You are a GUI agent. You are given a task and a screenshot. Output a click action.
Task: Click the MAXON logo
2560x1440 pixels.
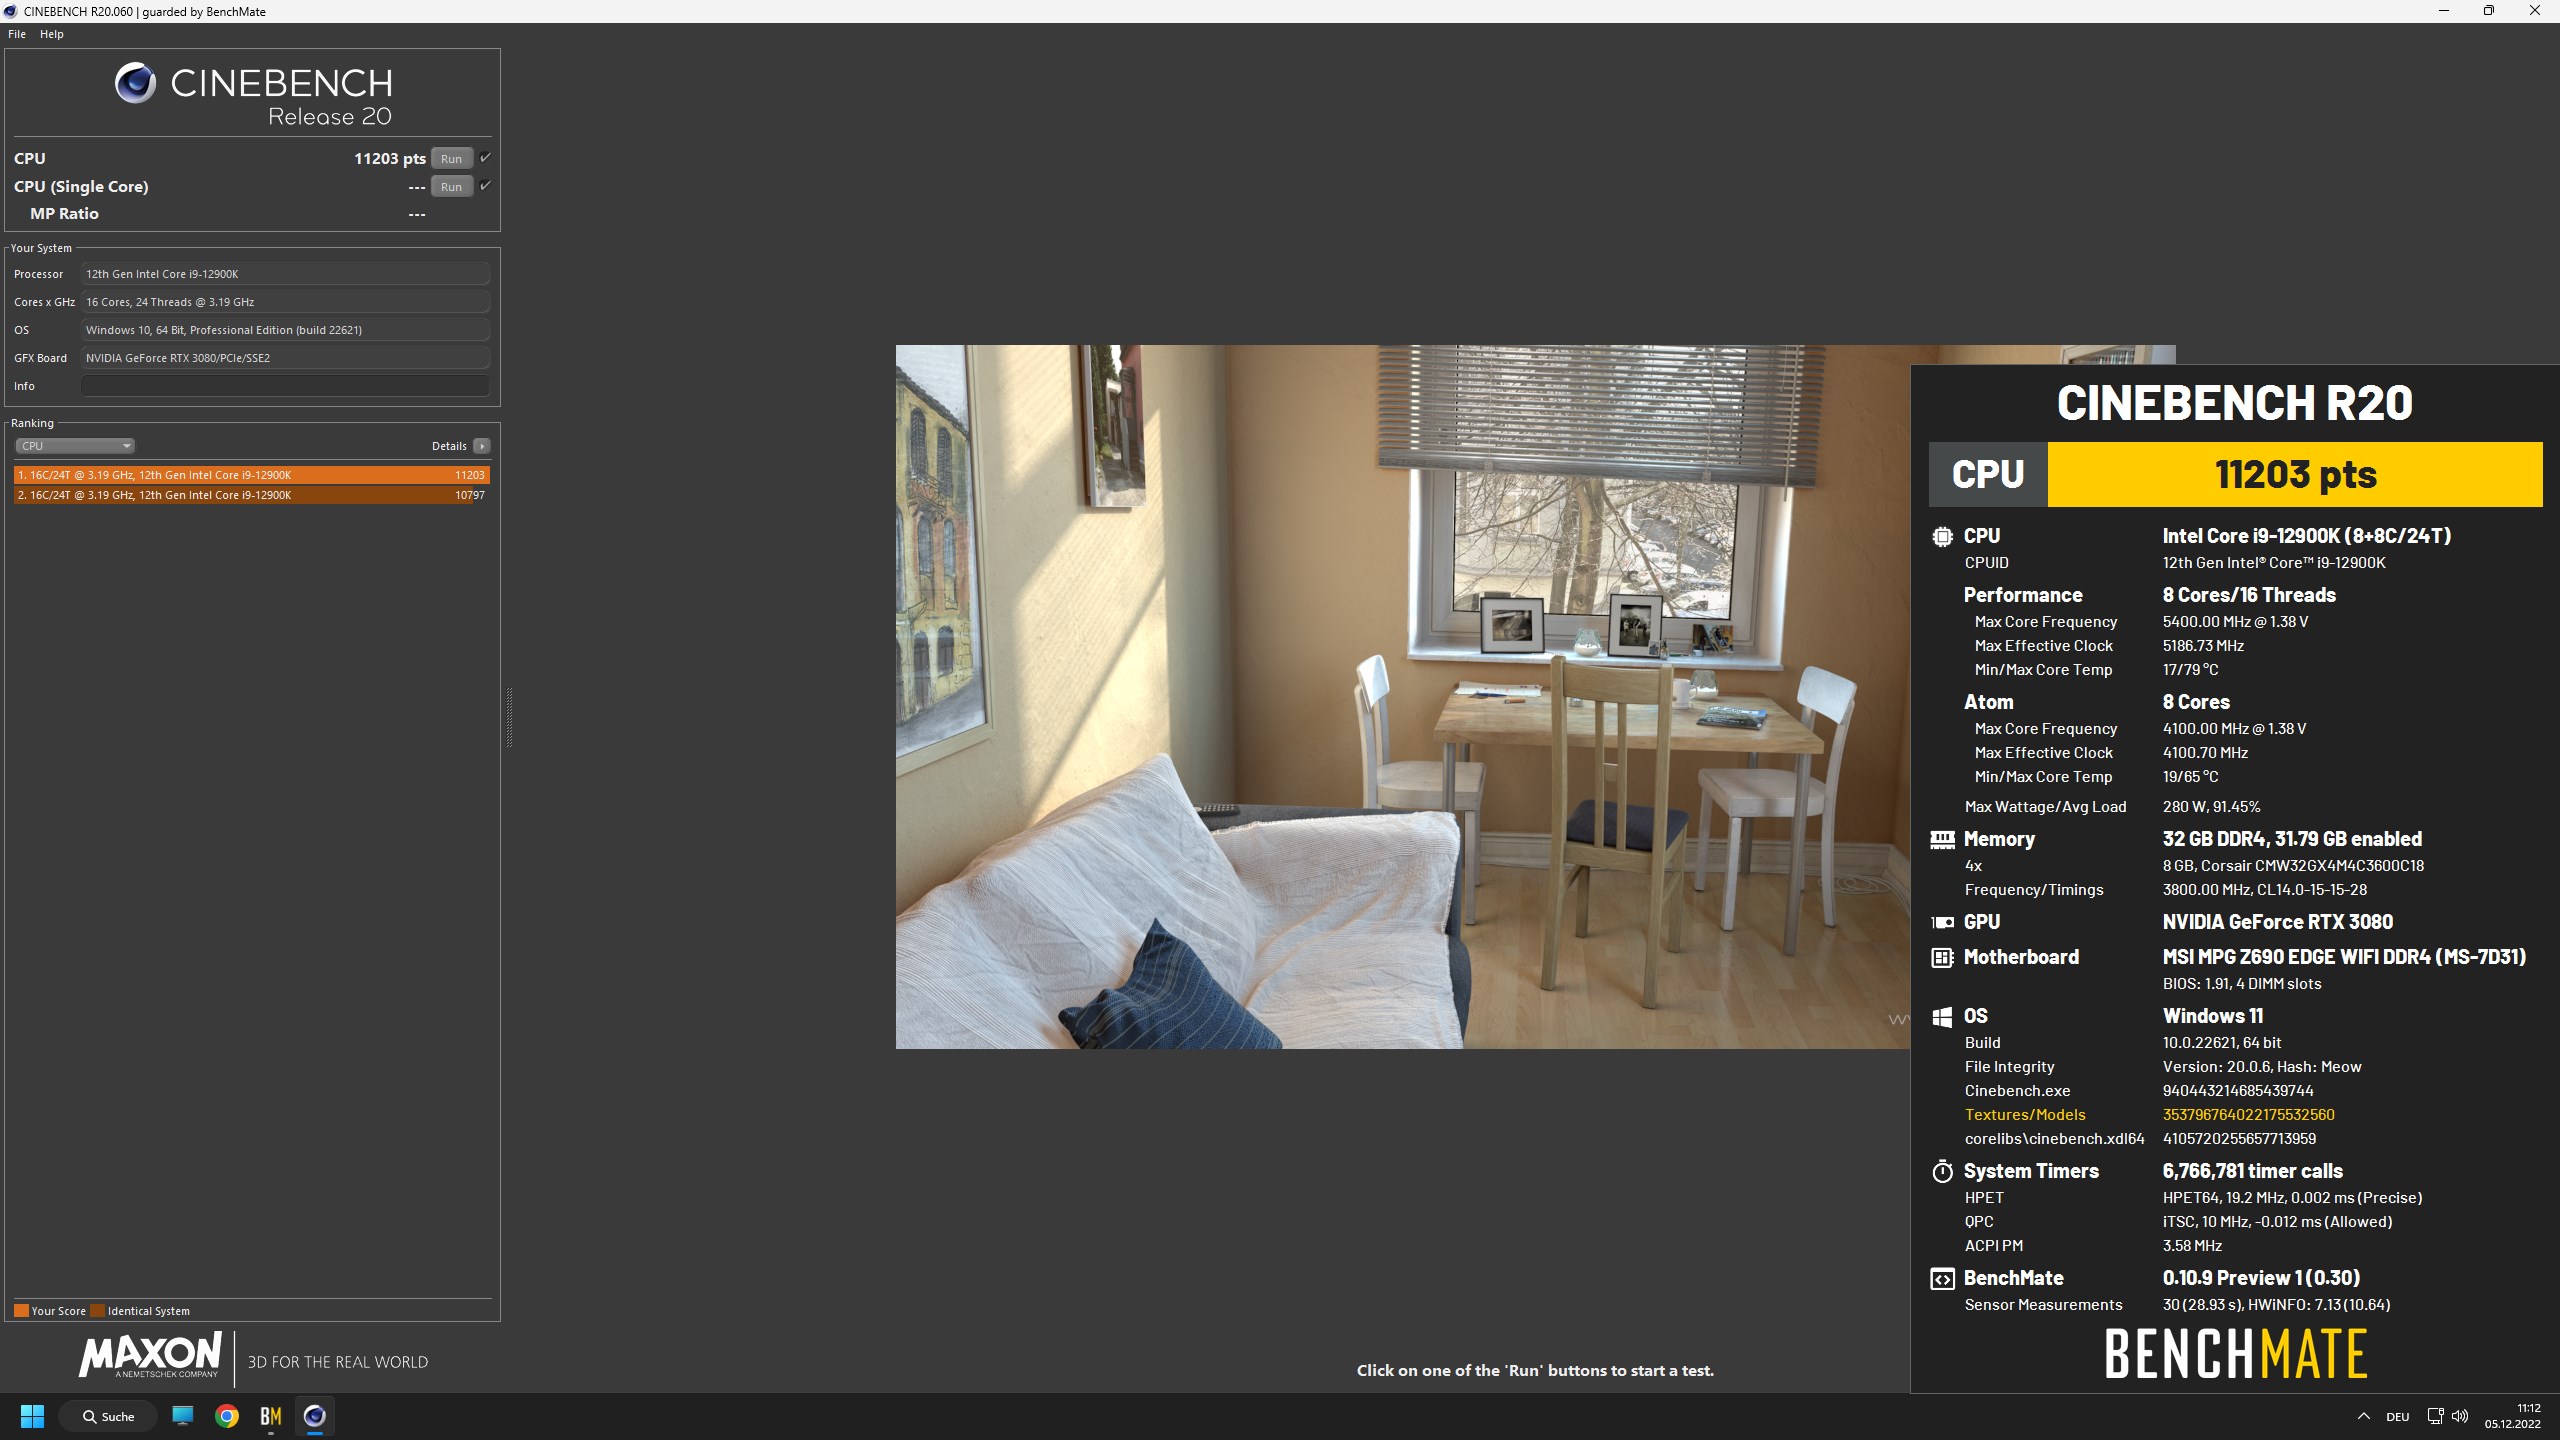tap(150, 1355)
